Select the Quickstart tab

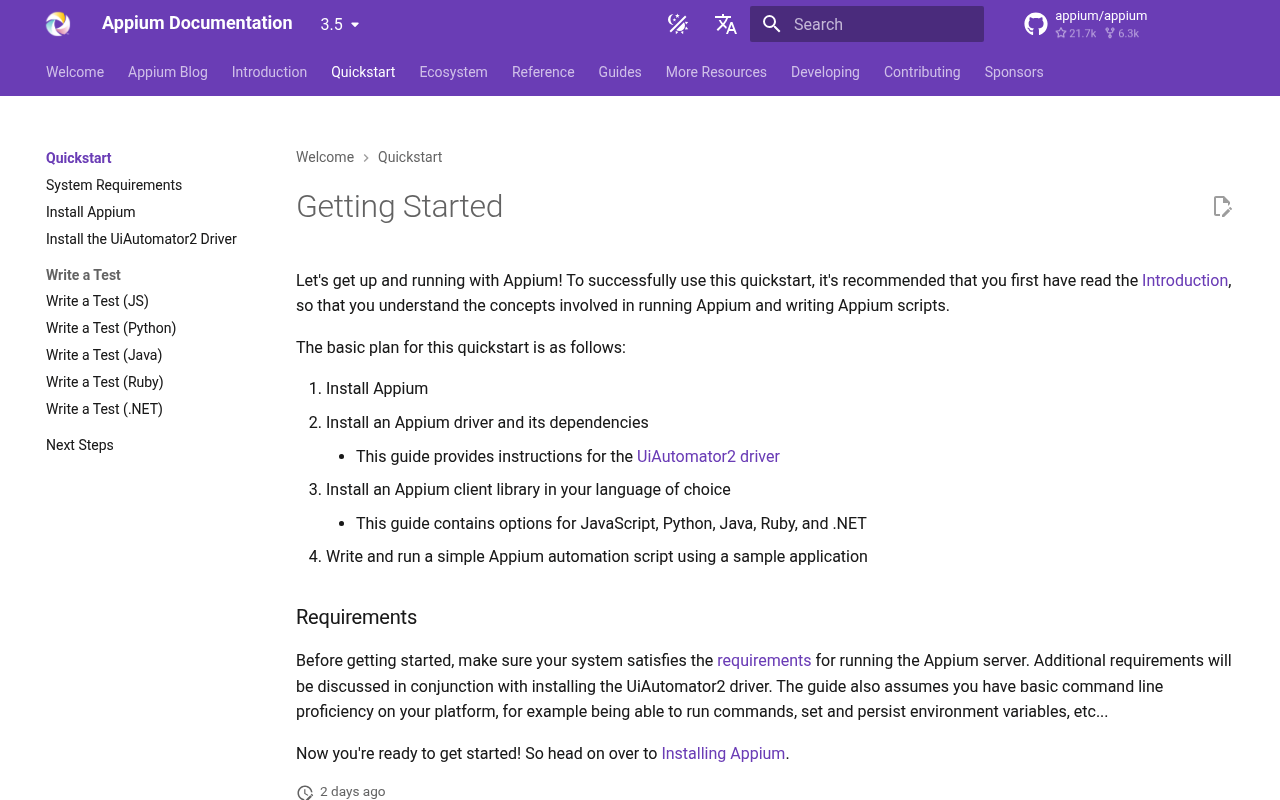click(363, 72)
